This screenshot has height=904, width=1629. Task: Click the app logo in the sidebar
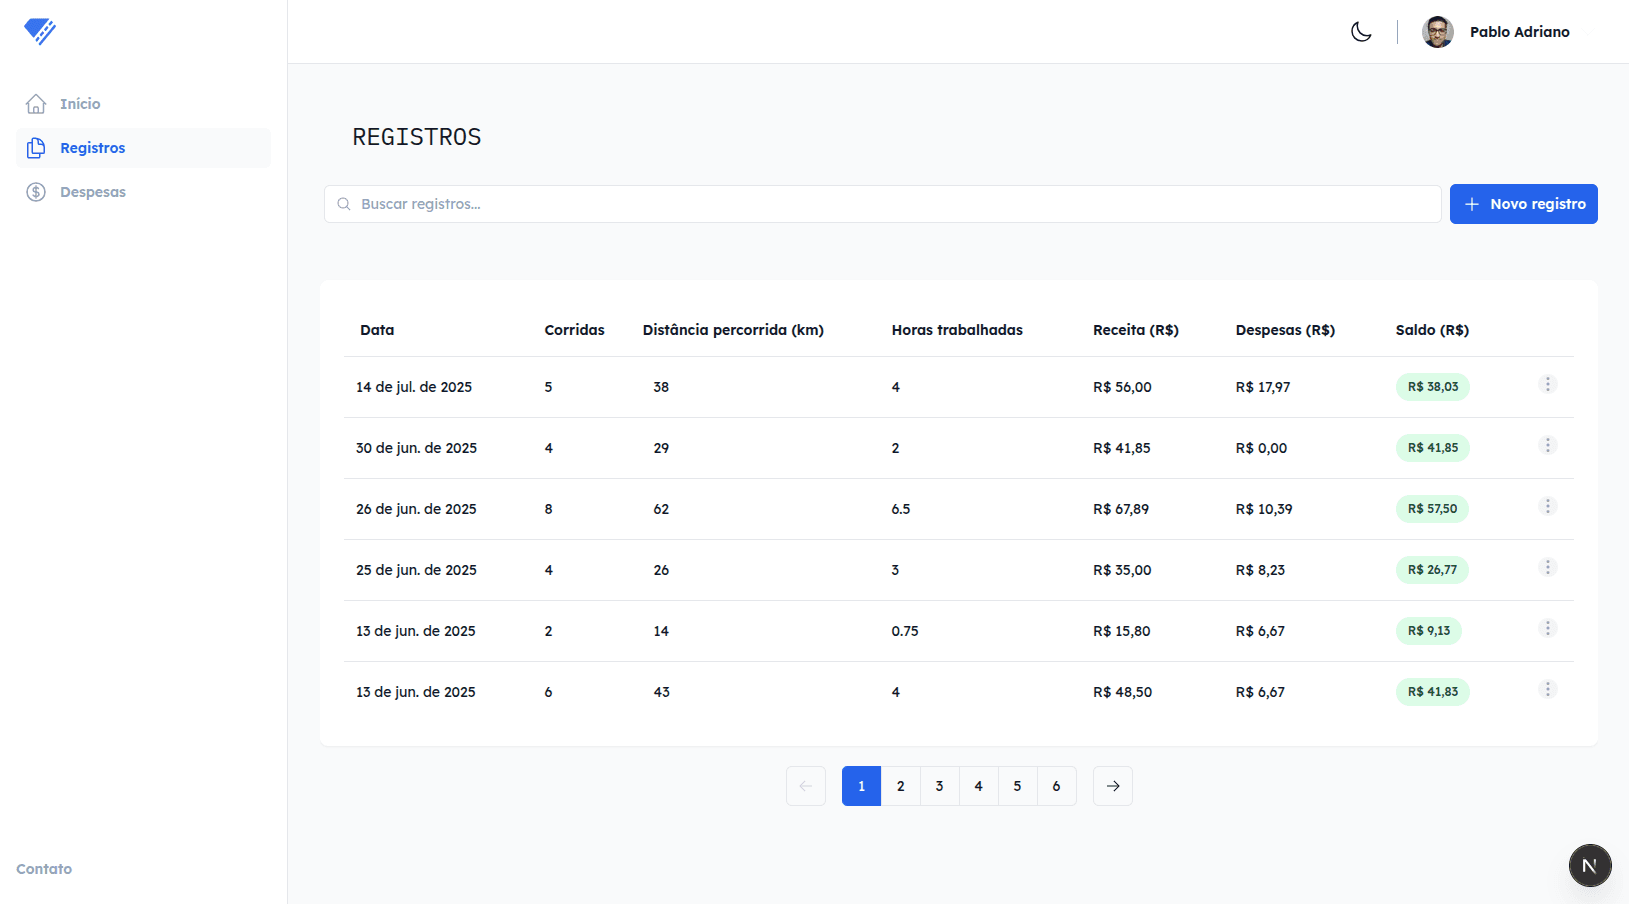click(x=40, y=31)
